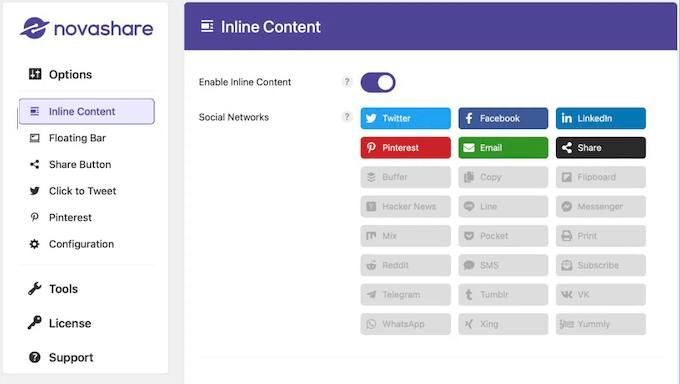Enable the Messenger network
680x384 pixels.
[601, 207]
